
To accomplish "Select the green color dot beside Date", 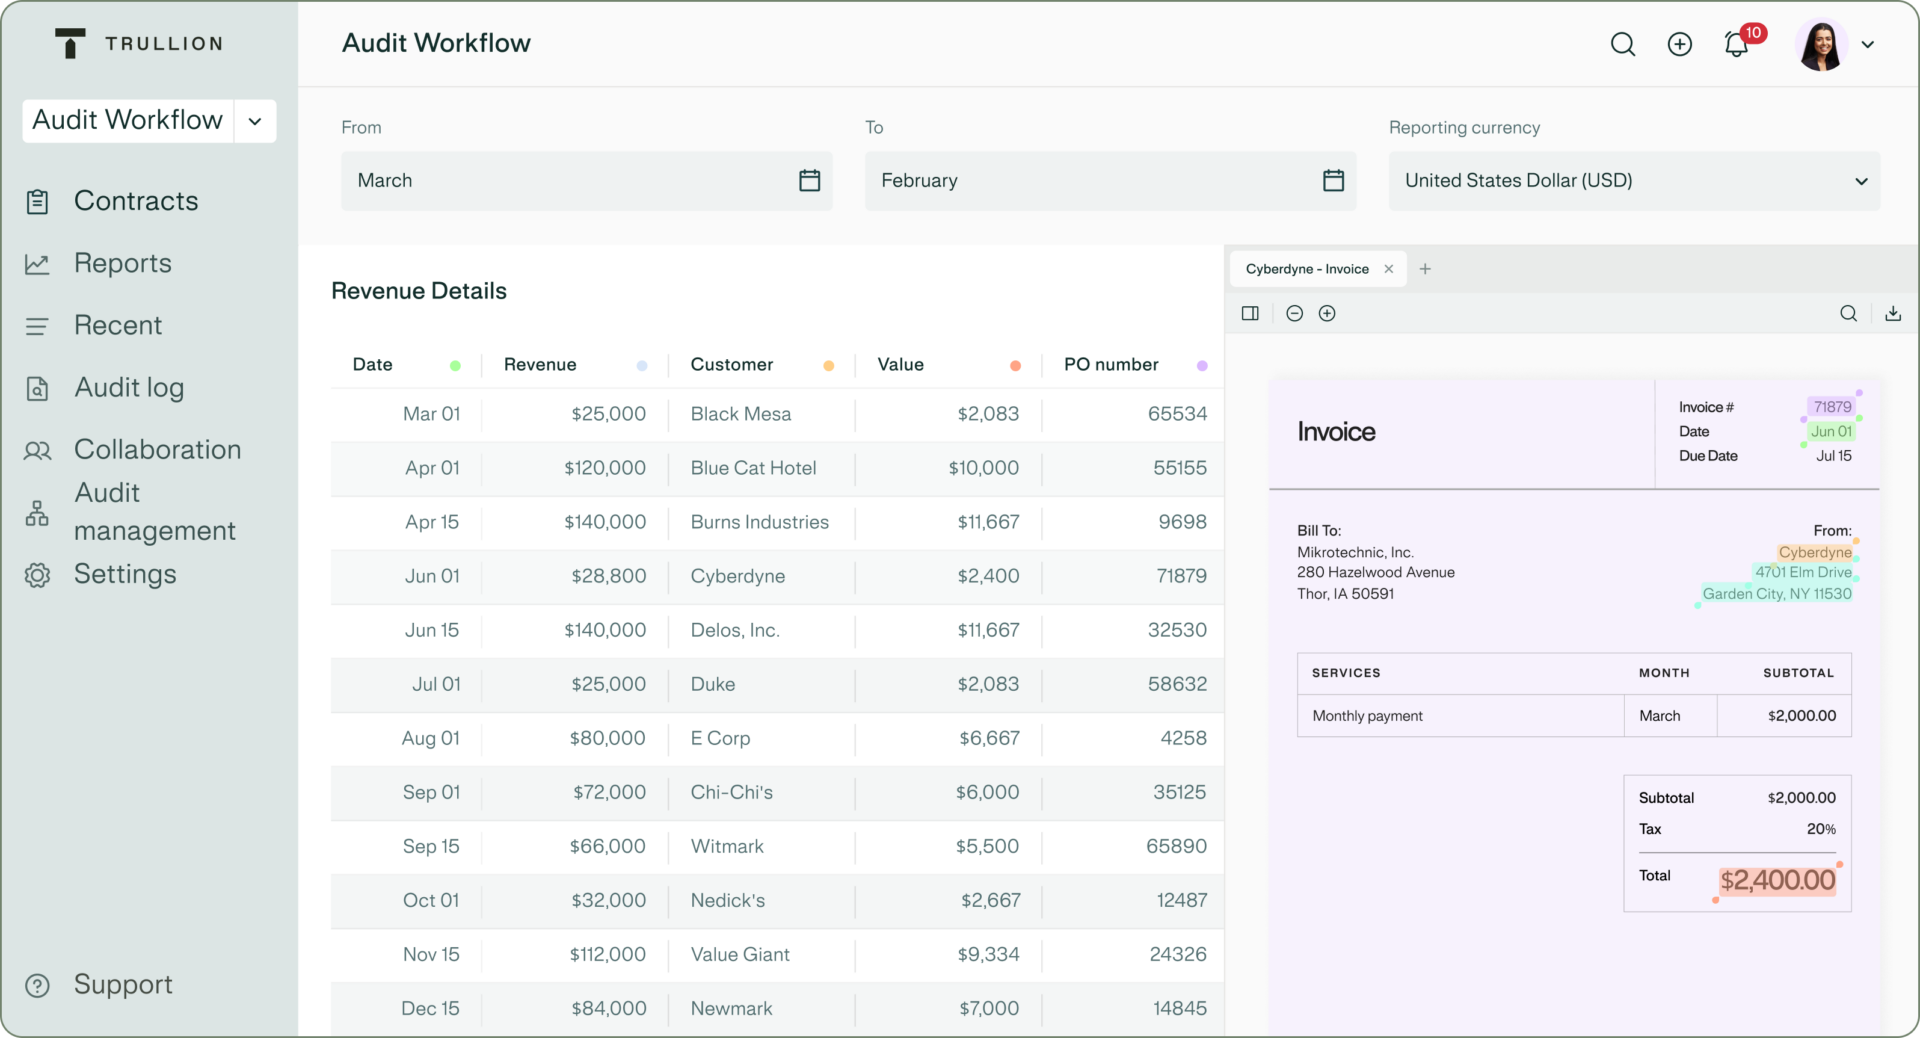I will (457, 366).
